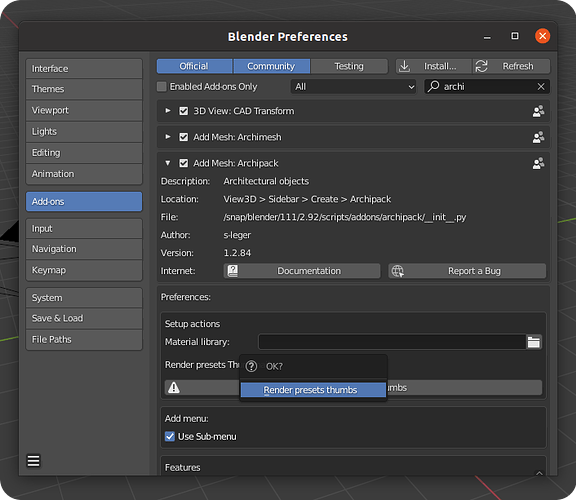Collapse the Add Mesh: Archipack details

point(168,163)
